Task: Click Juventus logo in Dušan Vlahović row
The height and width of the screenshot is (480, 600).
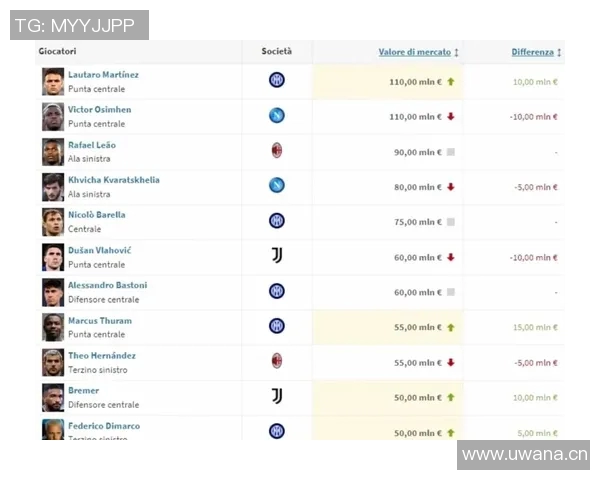Action: click(277, 256)
